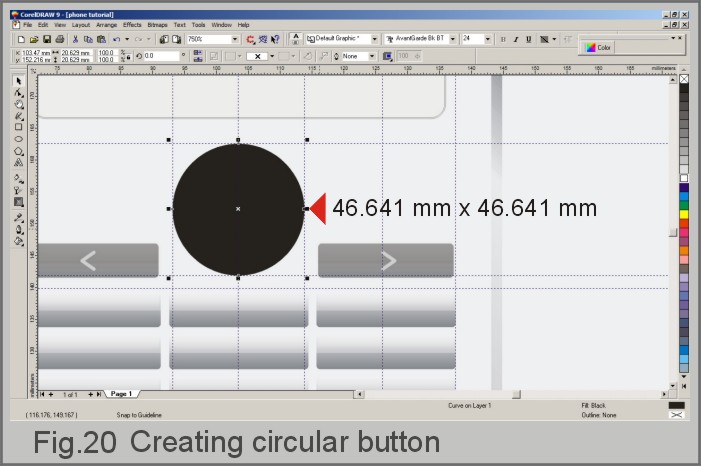The height and width of the screenshot is (466, 701).
Task: Click the Export icon
Action: [x=177, y=39]
